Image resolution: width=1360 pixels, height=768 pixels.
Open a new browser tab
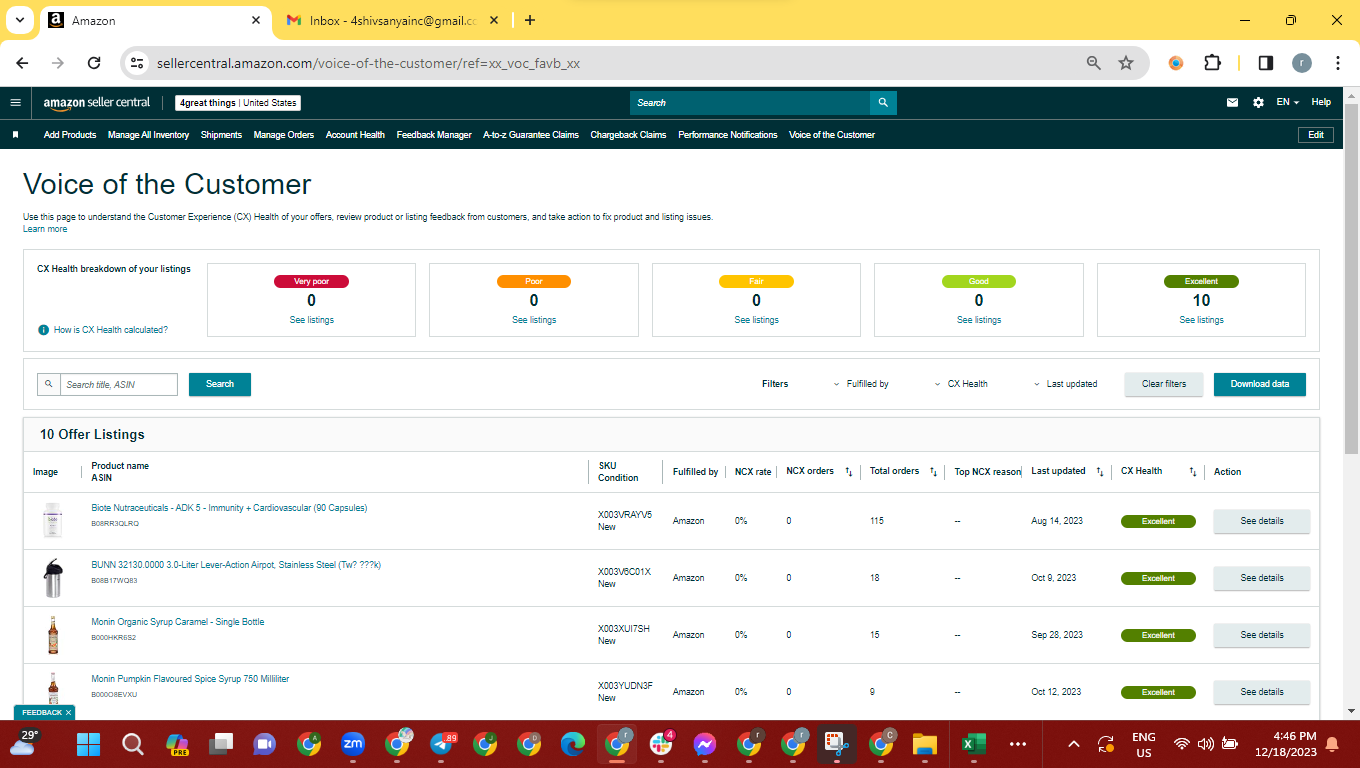tap(530, 20)
